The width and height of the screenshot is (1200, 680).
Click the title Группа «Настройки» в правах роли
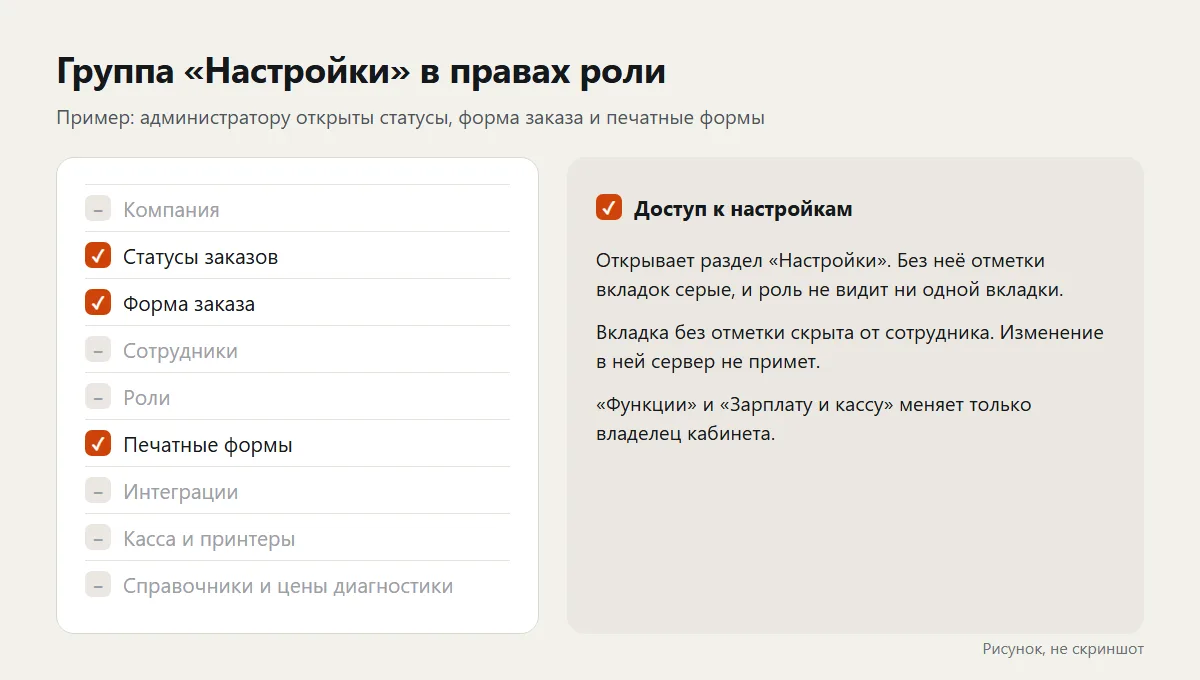(x=361, y=73)
